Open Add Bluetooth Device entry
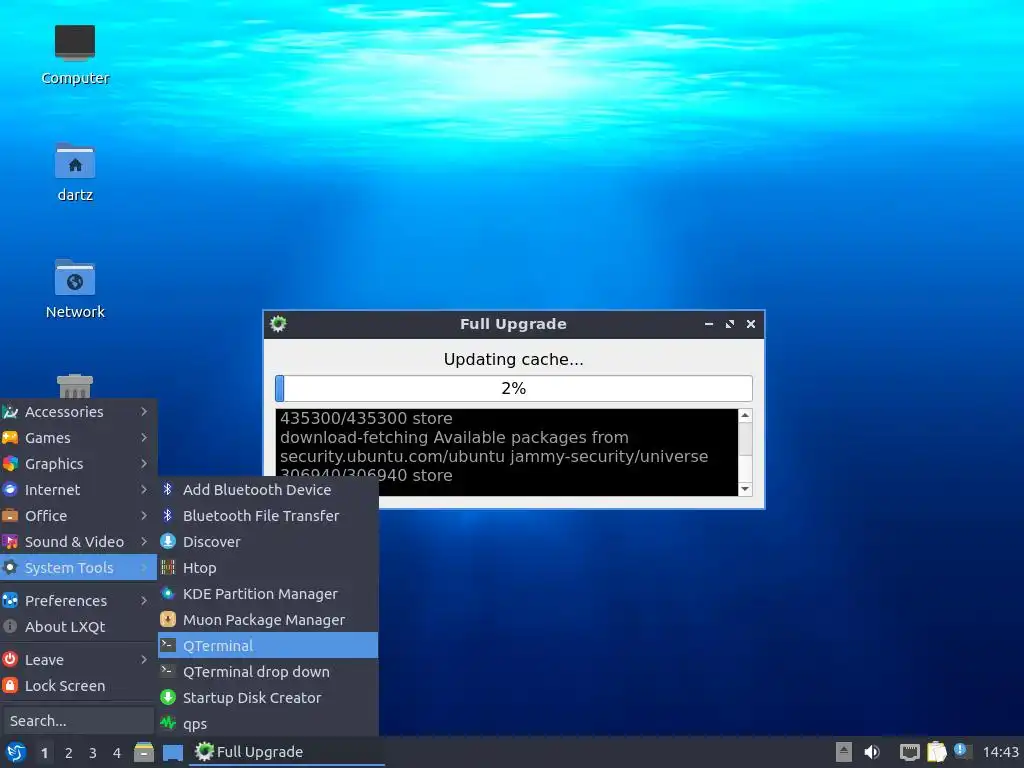Viewport: 1024px width, 768px height. click(268, 489)
